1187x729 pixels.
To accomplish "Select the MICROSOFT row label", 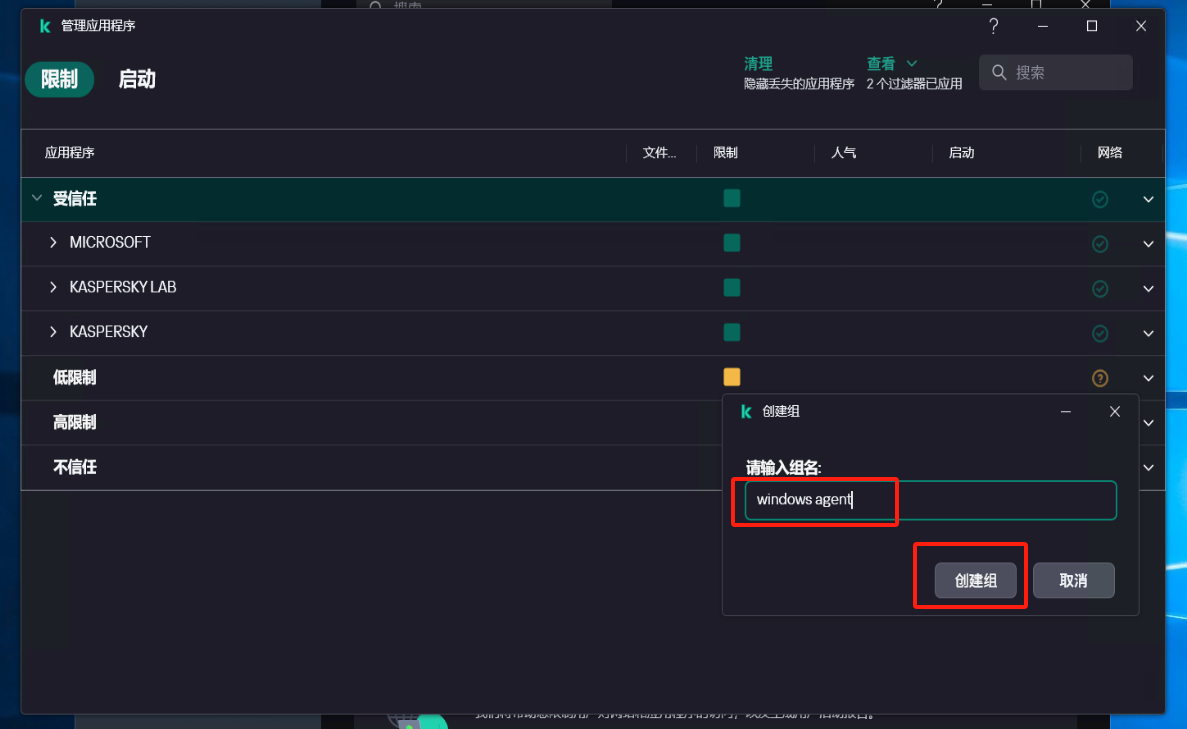I will pos(110,242).
